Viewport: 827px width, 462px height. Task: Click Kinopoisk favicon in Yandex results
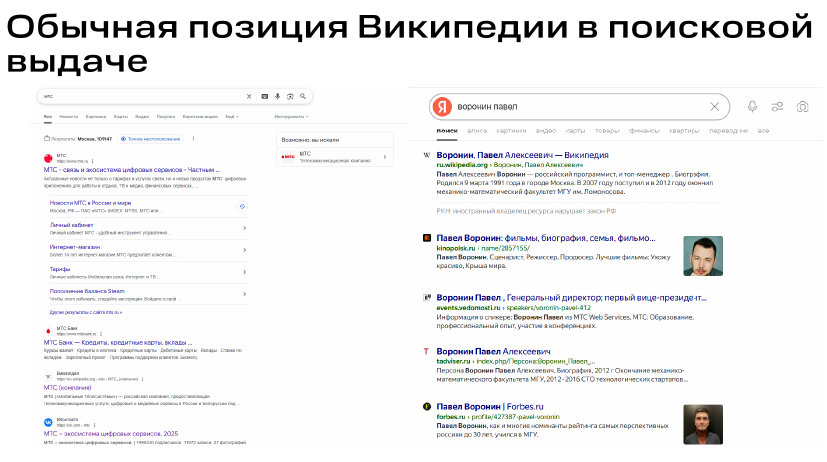(427, 238)
